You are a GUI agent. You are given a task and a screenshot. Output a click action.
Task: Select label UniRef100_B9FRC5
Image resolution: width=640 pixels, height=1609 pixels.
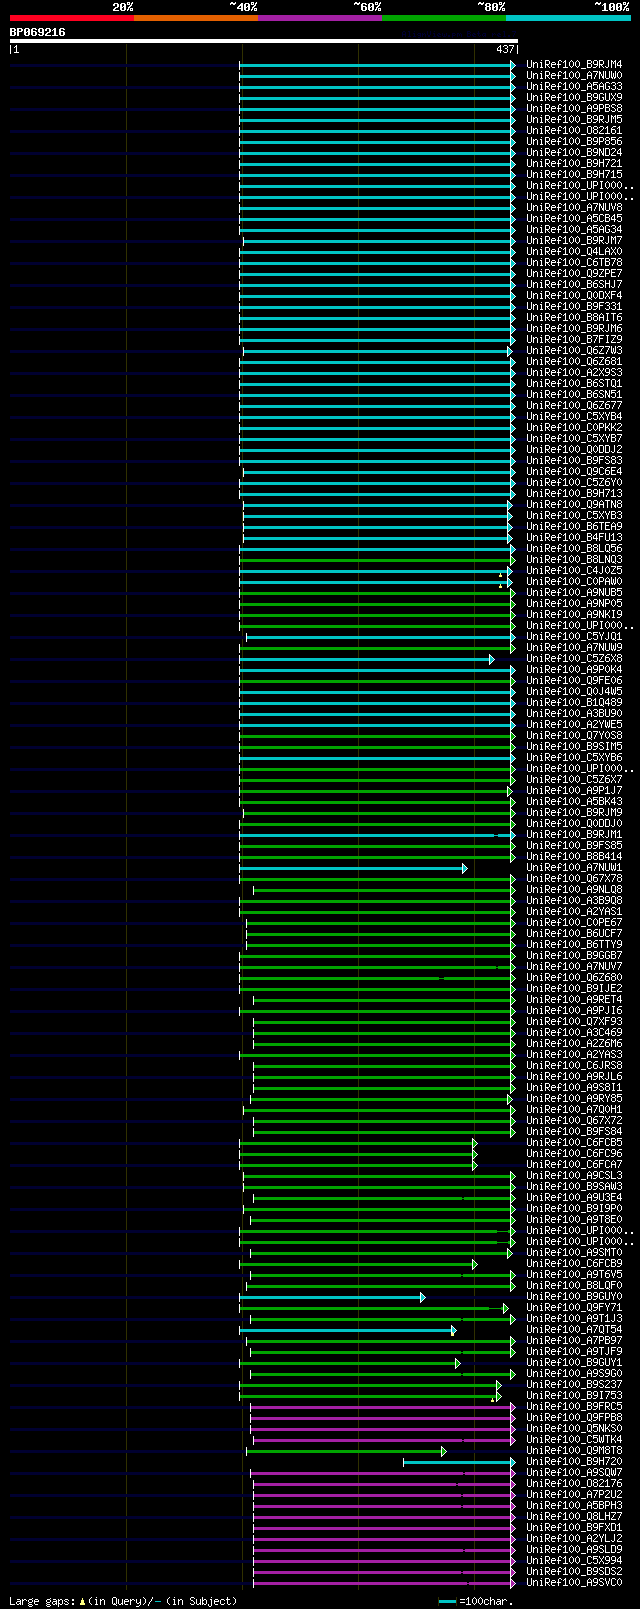[574, 1407]
